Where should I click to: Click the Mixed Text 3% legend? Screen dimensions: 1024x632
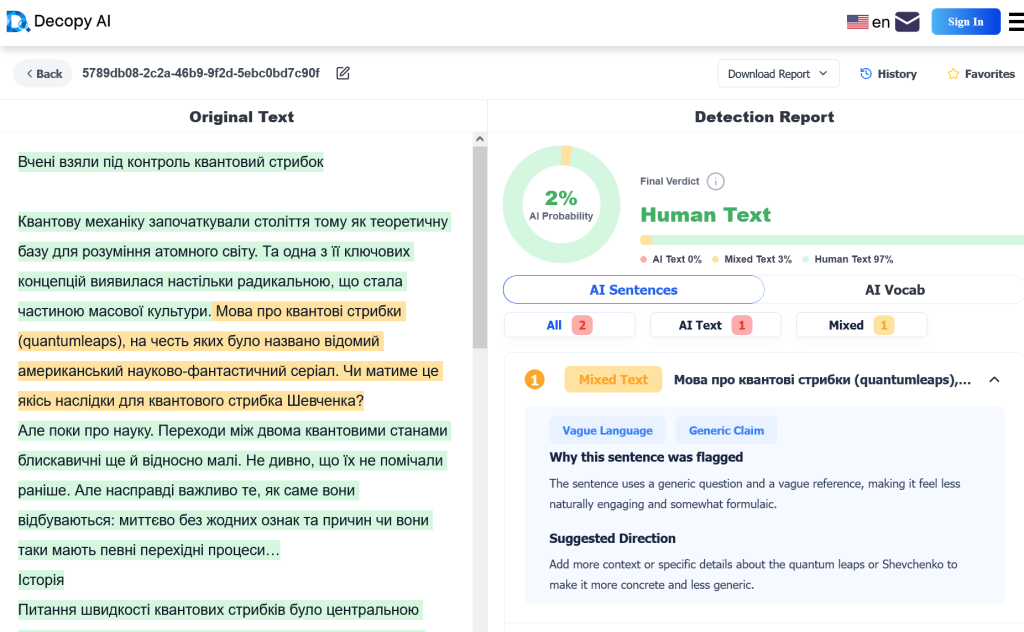click(752, 259)
